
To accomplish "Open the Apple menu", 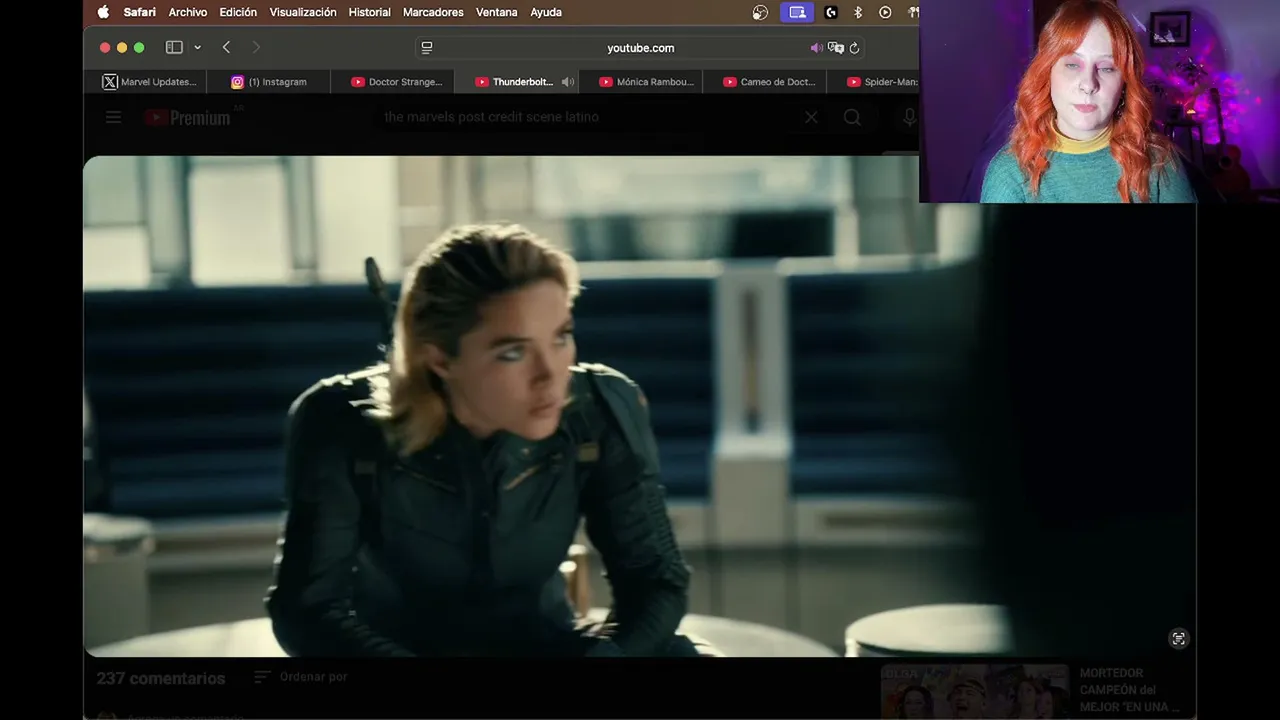I will pyautogui.click(x=103, y=12).
